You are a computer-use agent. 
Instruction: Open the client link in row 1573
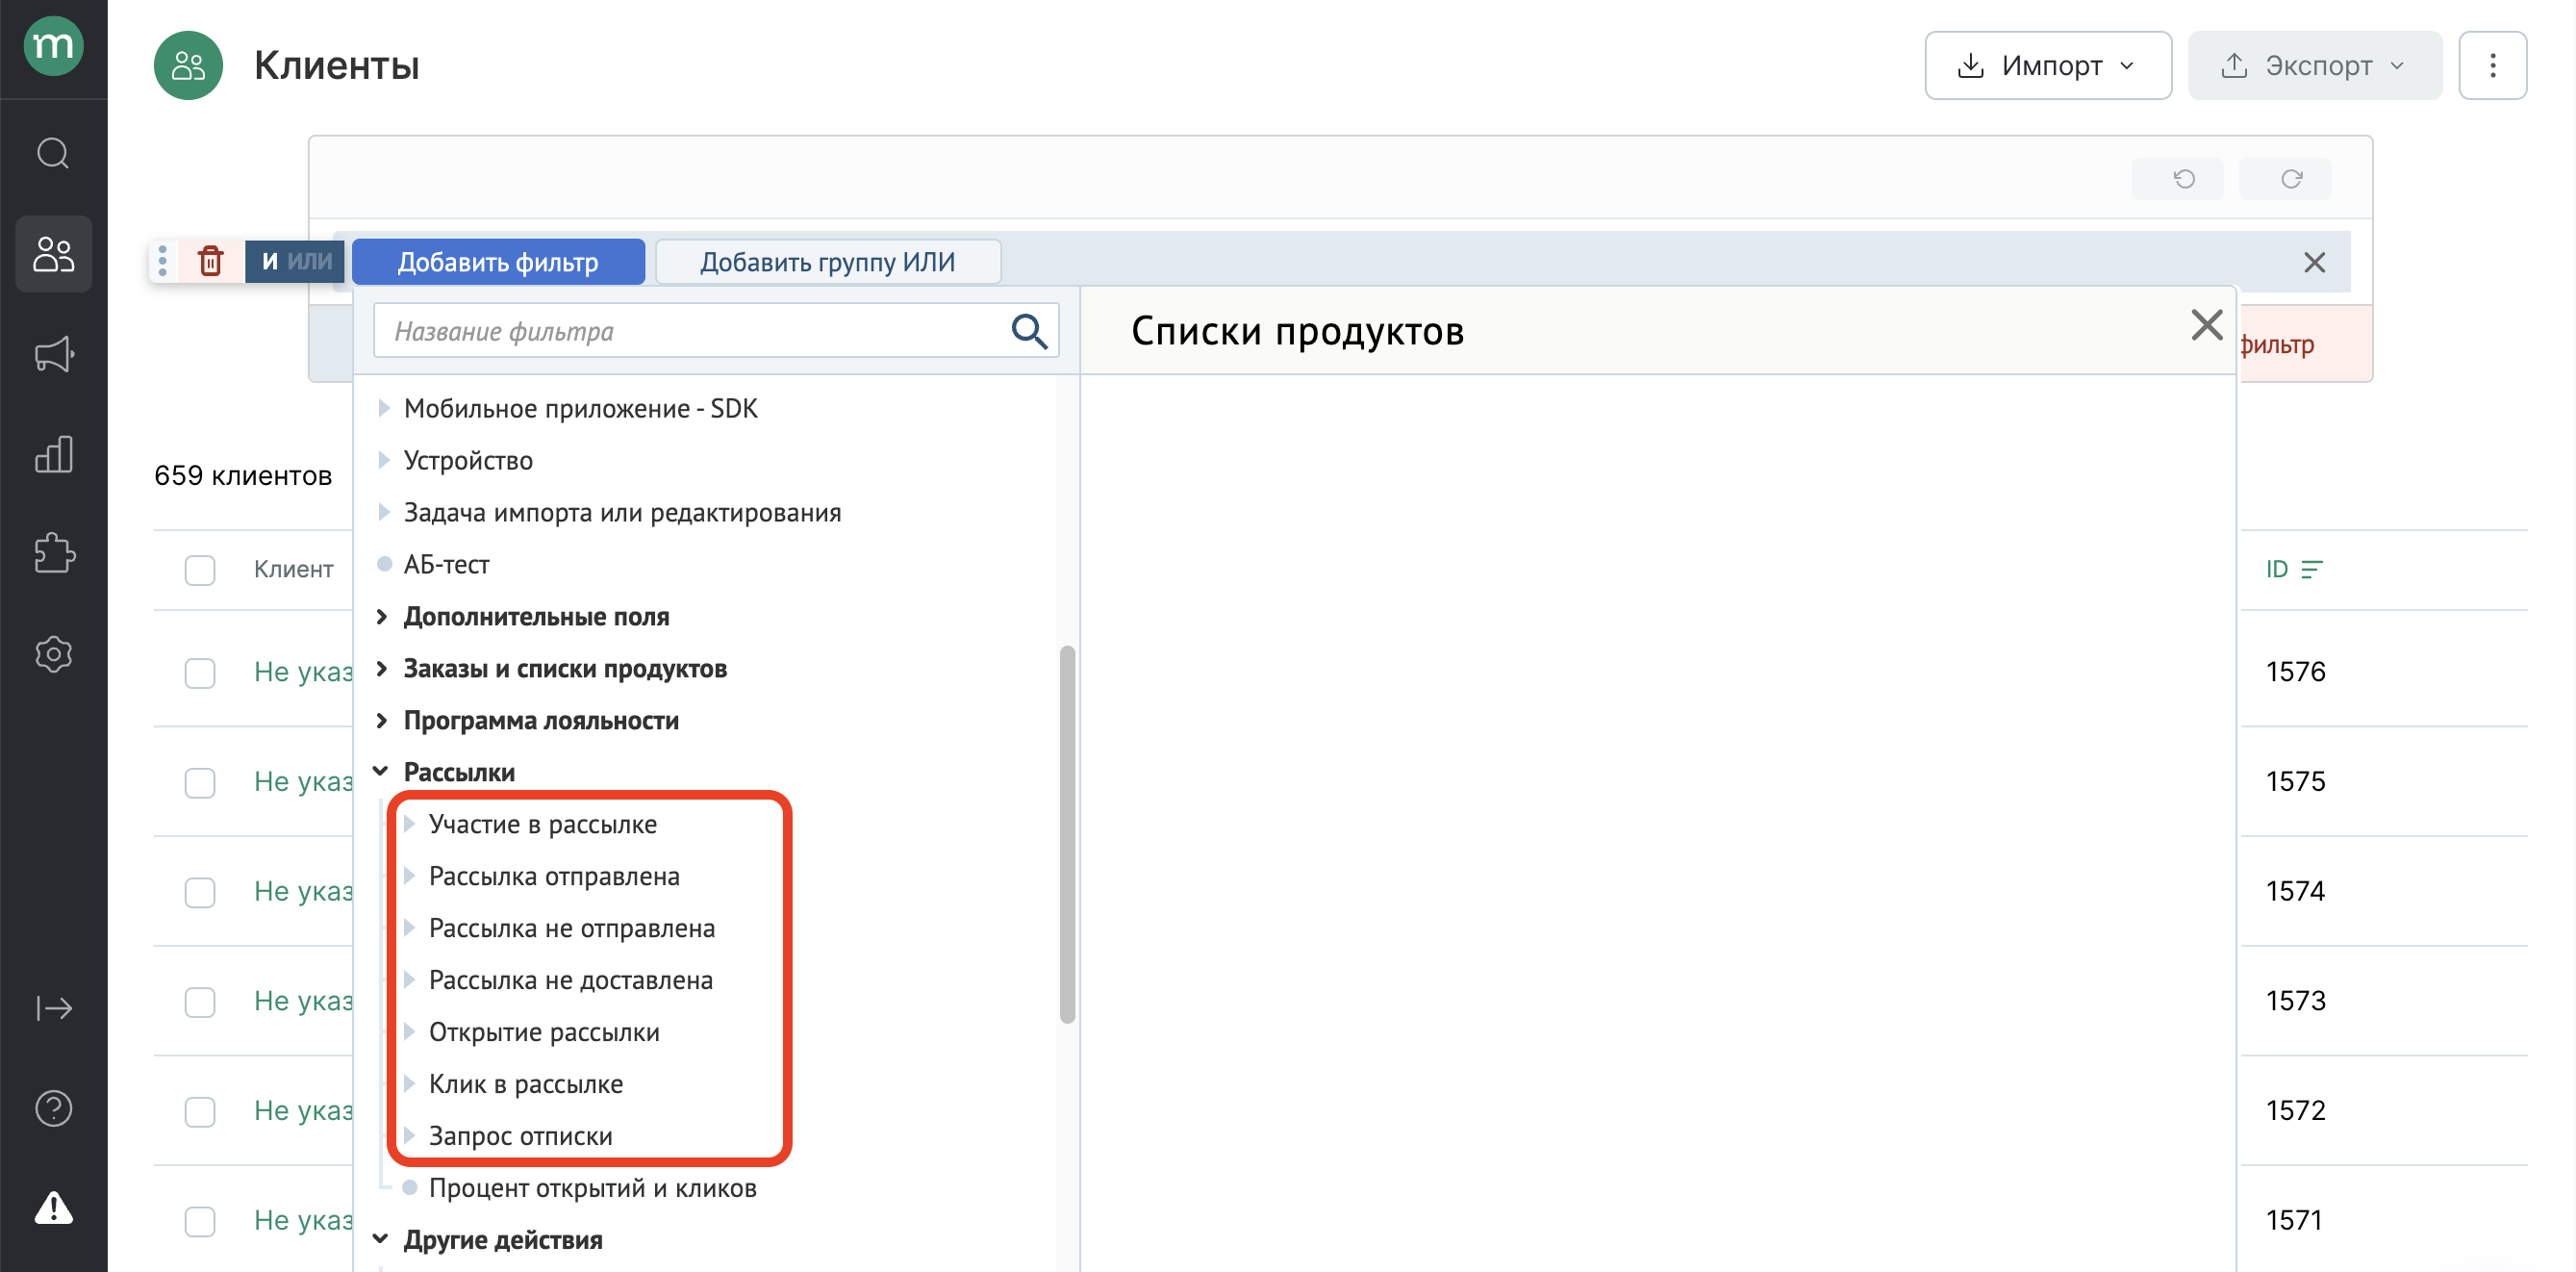coord(303,1001)
